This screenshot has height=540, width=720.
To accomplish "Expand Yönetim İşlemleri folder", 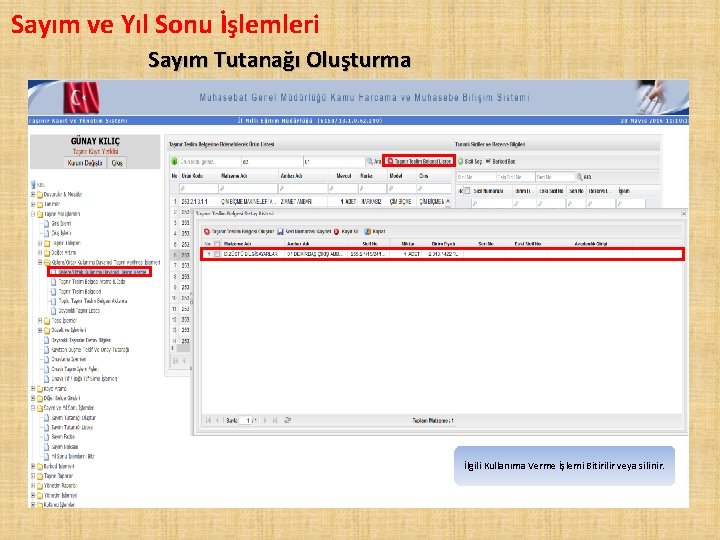I will 33,495.
